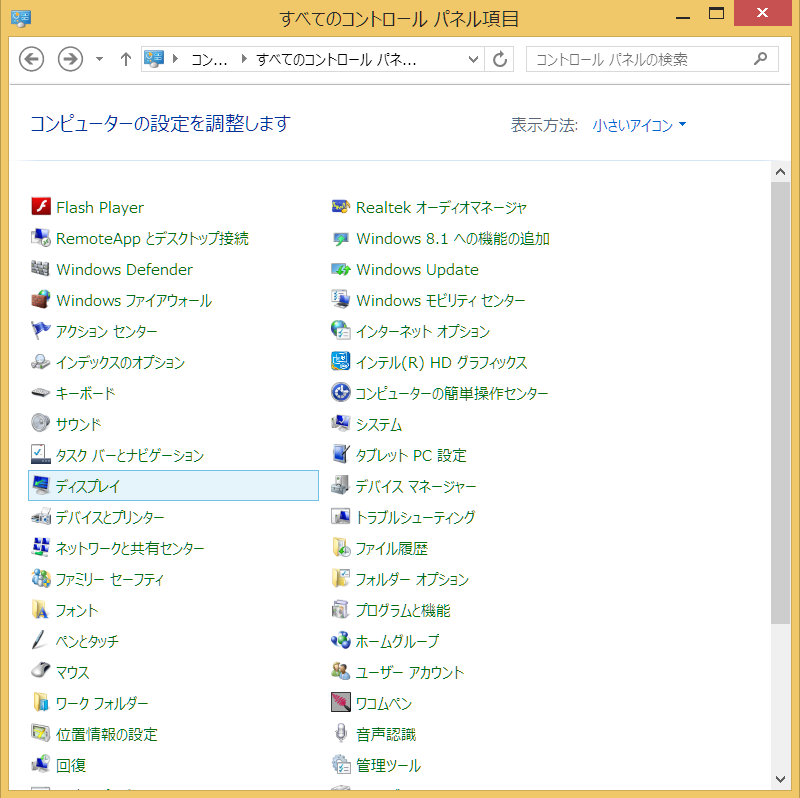The width and height of the screenshot is (800, 798).
Task: Click the search magnifier button
Action: [760, 59]
